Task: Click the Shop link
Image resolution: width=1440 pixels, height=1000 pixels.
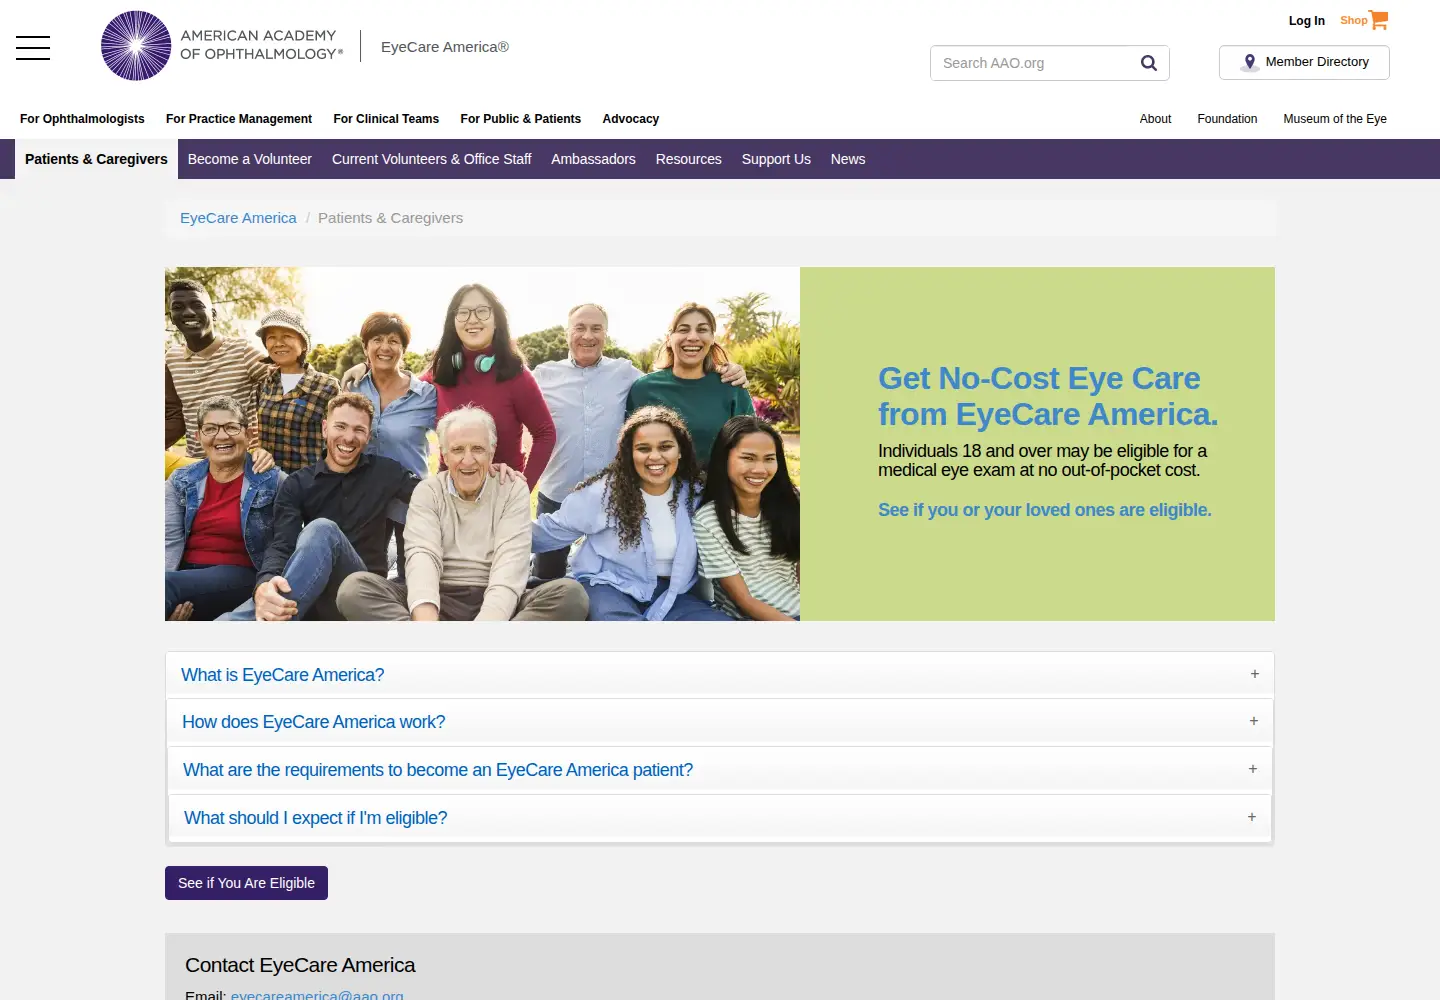Action: (1353, 20)
